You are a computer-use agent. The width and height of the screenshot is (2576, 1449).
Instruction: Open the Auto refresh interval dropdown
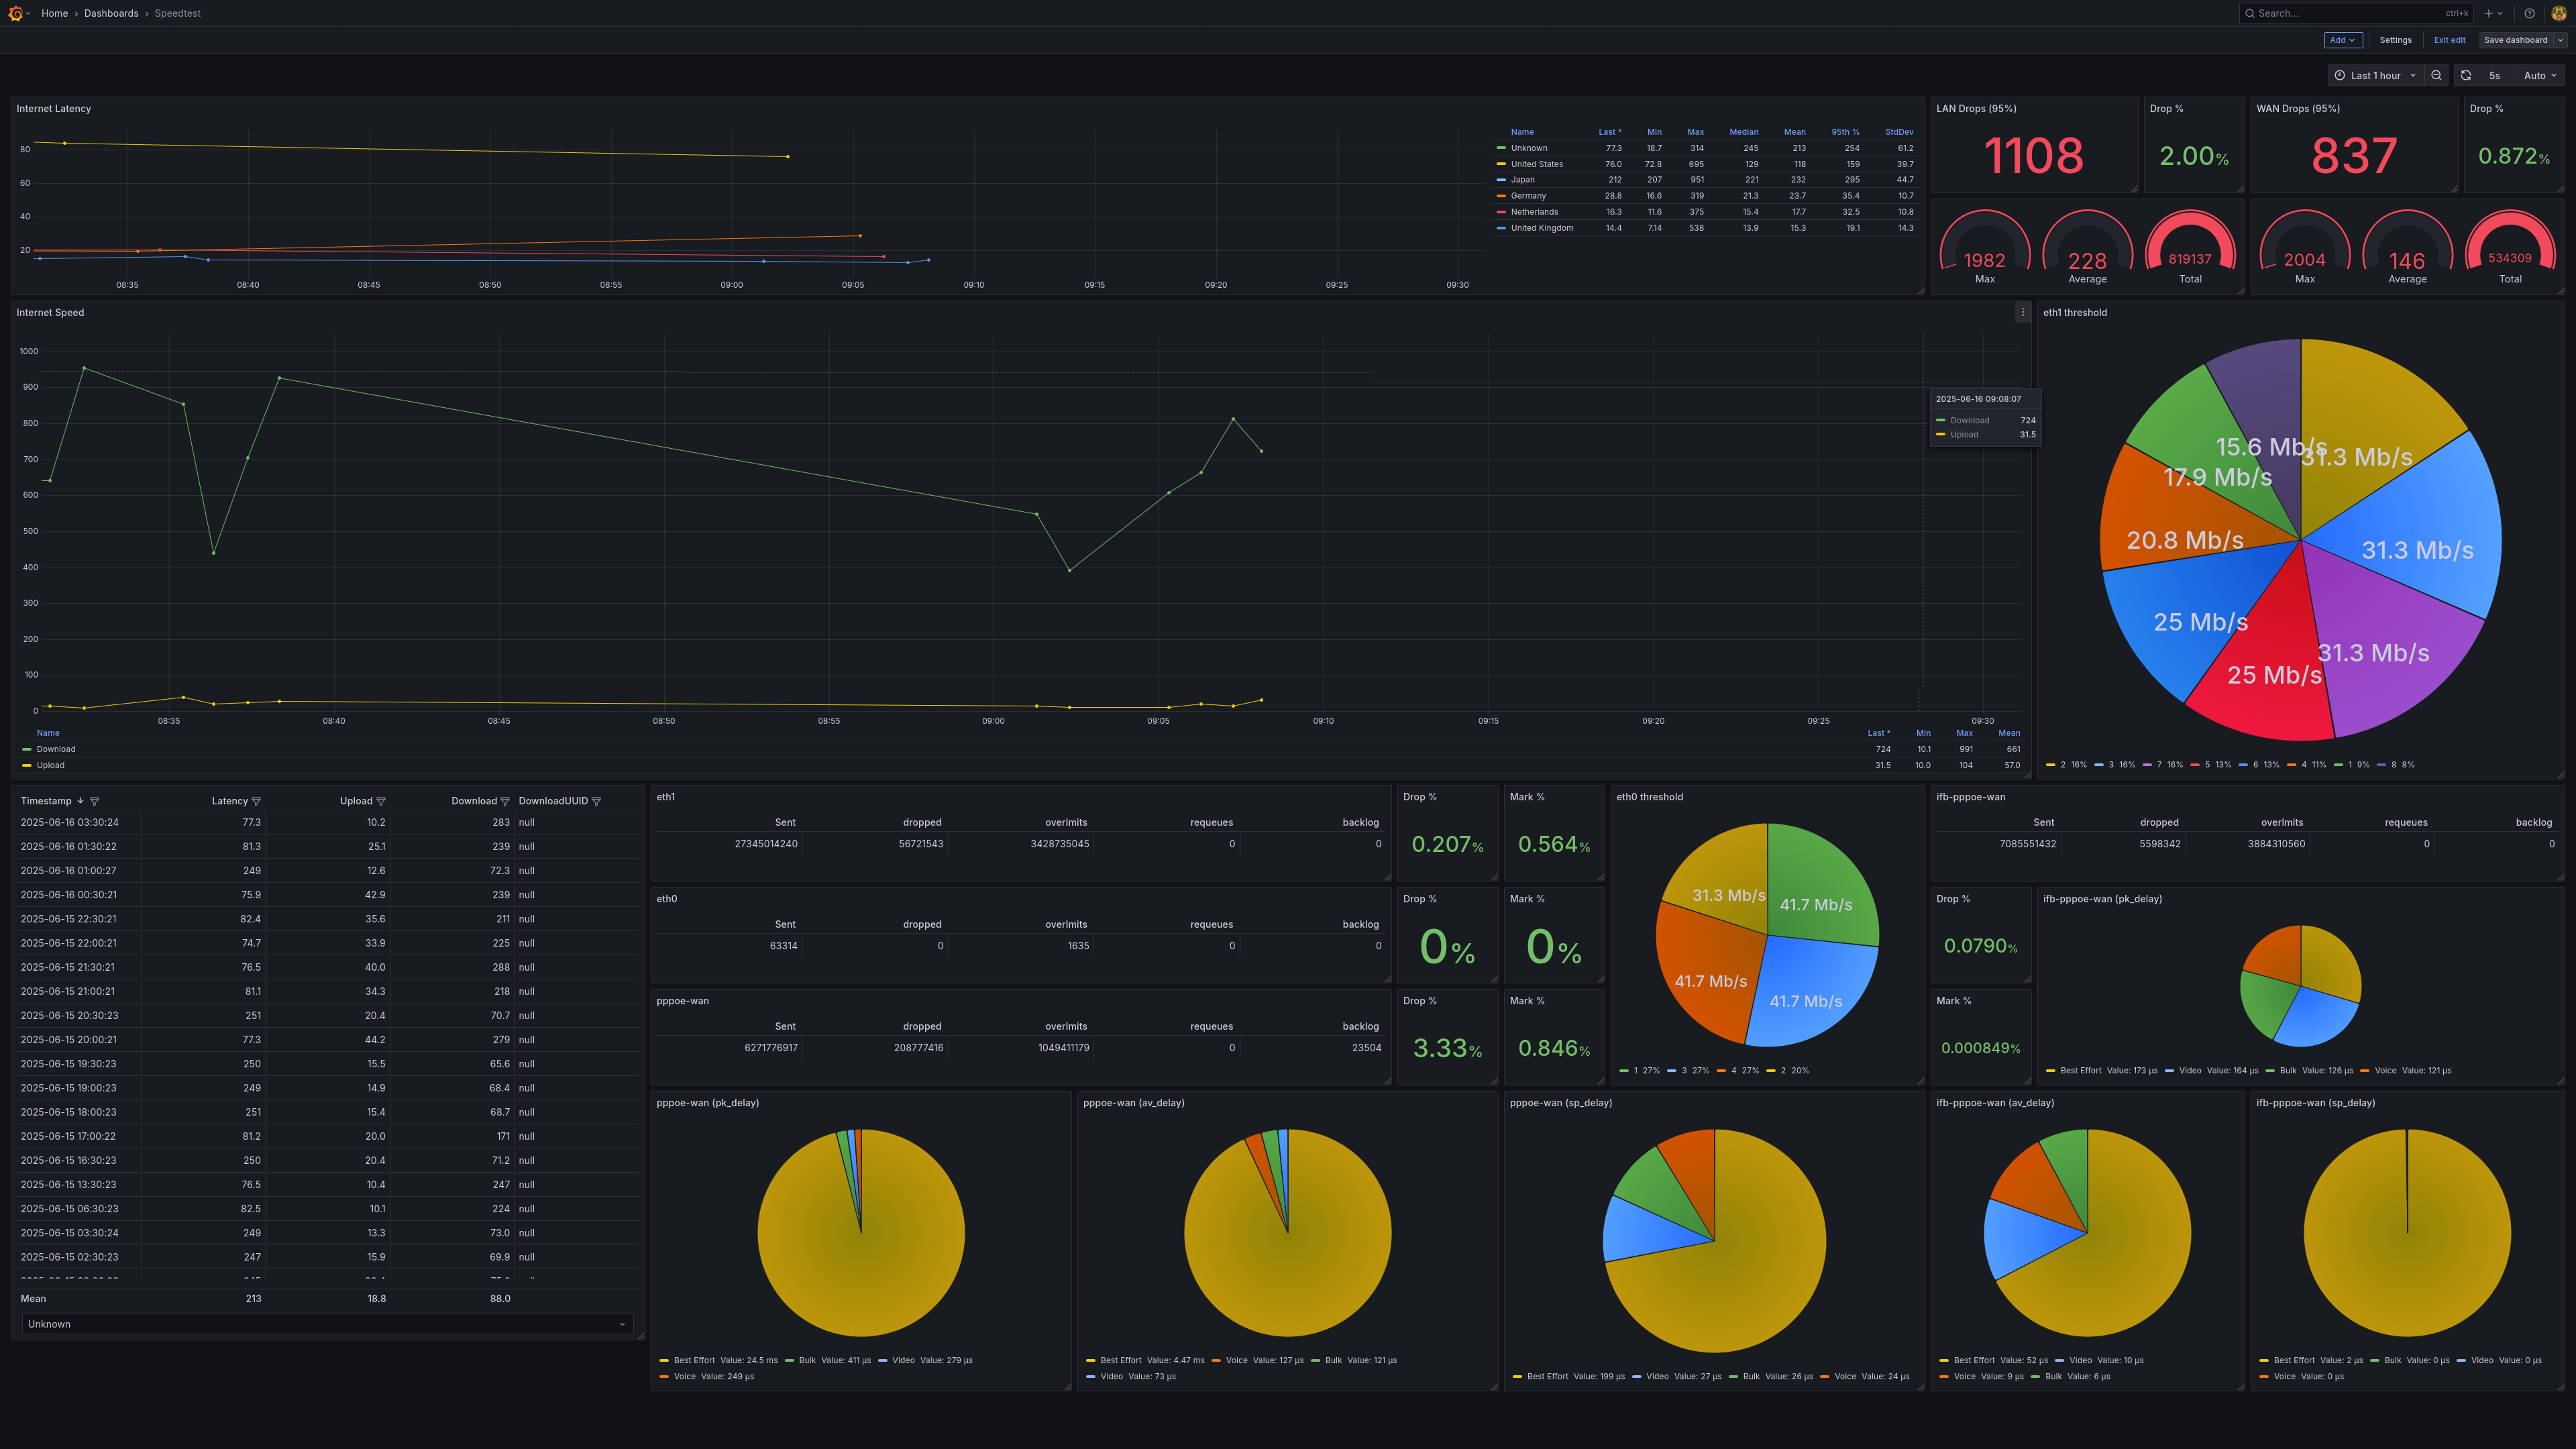pyautogui.click(x=2539, y=75)
